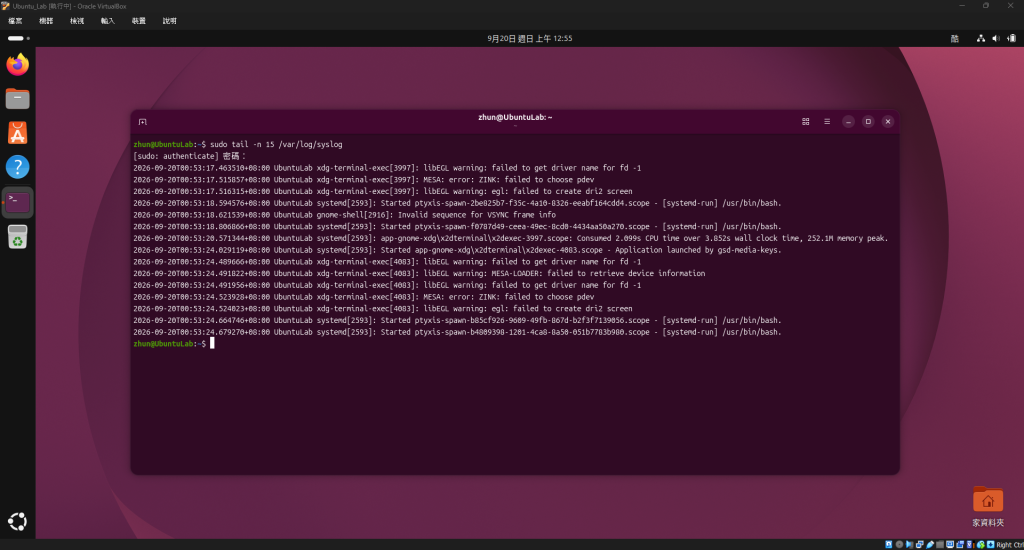Click the terminal title zhun@UbuntuLab:~
The image size is (1024, 550).
pyautogui.click(x=515, y=118)
